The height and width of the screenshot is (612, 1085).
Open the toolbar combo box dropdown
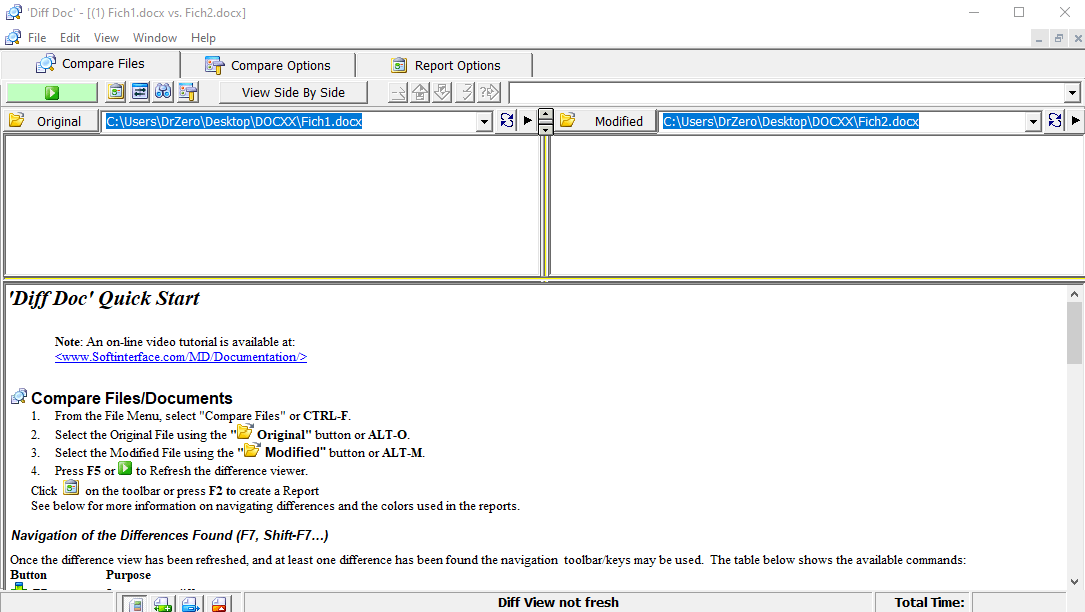[x=1072, y=93]
